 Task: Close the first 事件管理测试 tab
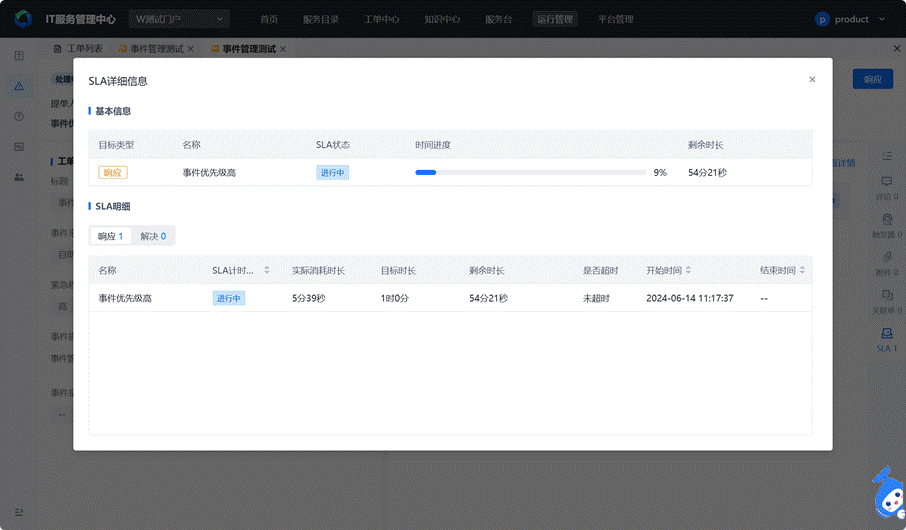[x=191, y=49]
